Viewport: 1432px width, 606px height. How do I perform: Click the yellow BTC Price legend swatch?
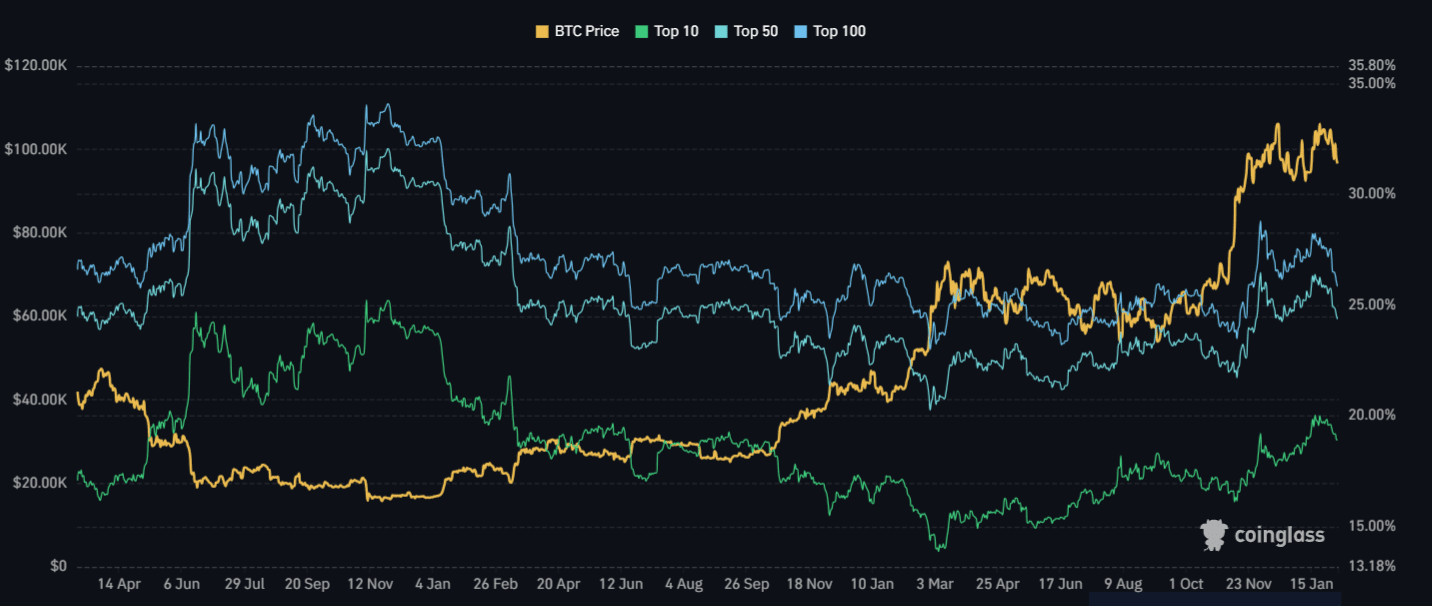[x=542, y=31]
